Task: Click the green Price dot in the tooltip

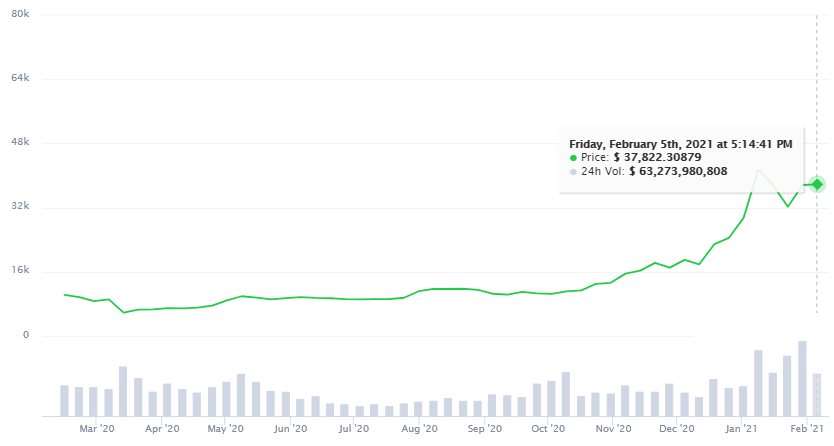Action: [x=573, y=158]
